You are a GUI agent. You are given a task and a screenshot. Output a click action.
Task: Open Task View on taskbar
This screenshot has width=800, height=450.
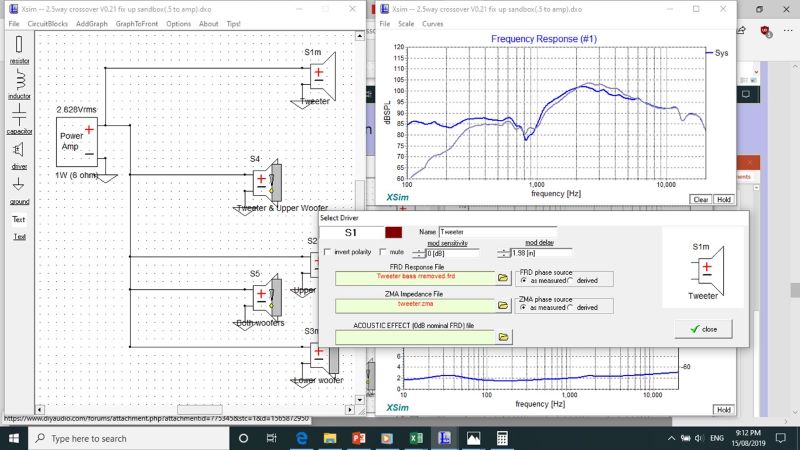click(271, 438)
